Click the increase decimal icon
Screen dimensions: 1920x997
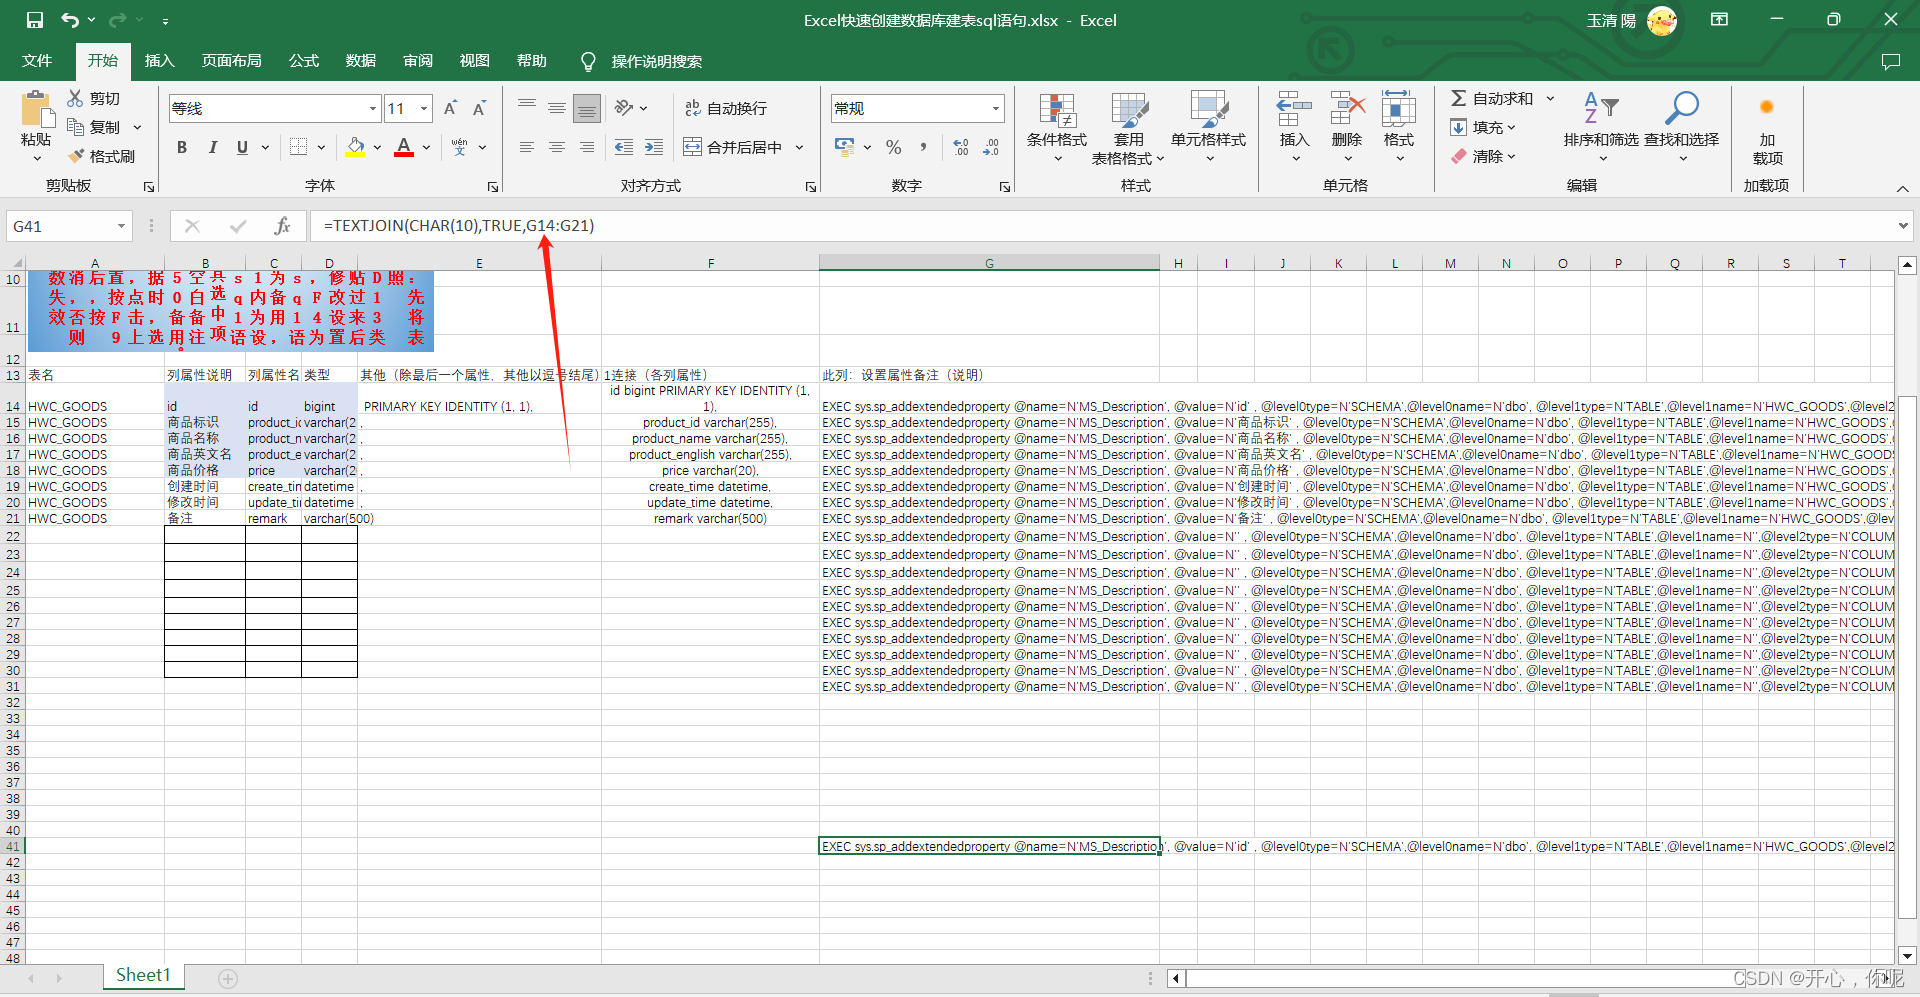click(x=961, y=147)
